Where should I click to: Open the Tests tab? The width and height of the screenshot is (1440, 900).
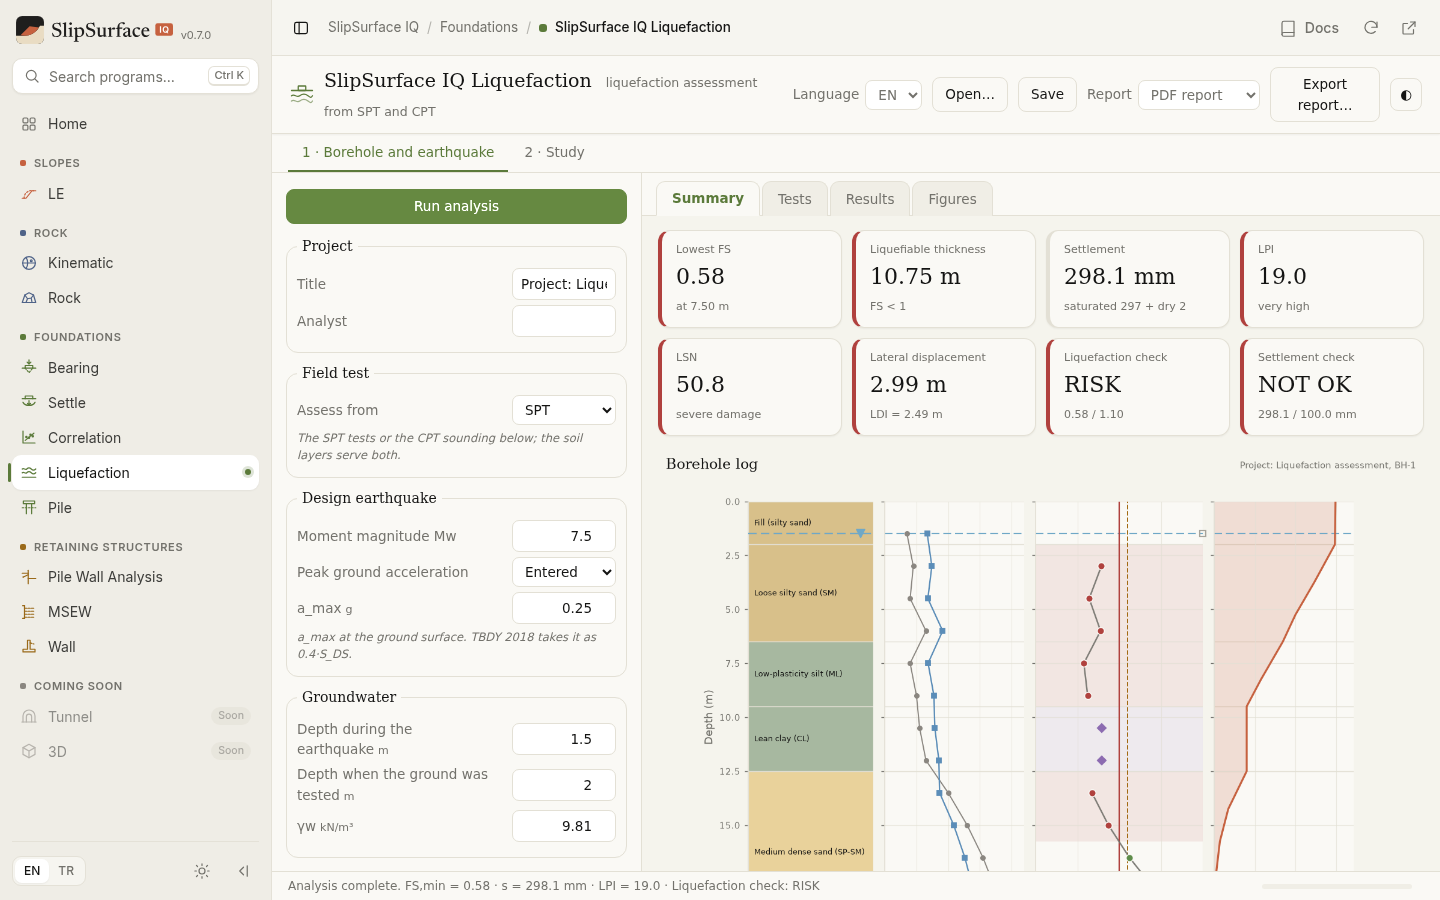[795, 199]
